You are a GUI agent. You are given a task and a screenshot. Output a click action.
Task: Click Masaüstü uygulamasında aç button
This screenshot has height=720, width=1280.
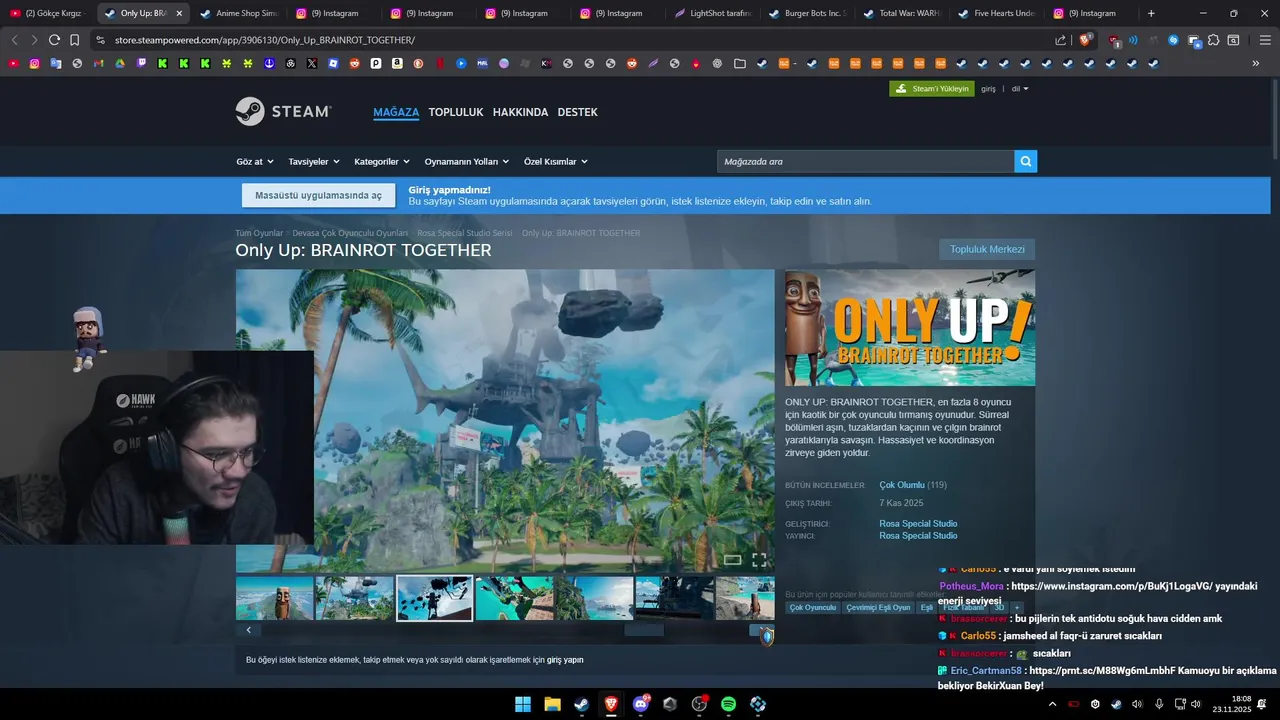tap(318, 195)
